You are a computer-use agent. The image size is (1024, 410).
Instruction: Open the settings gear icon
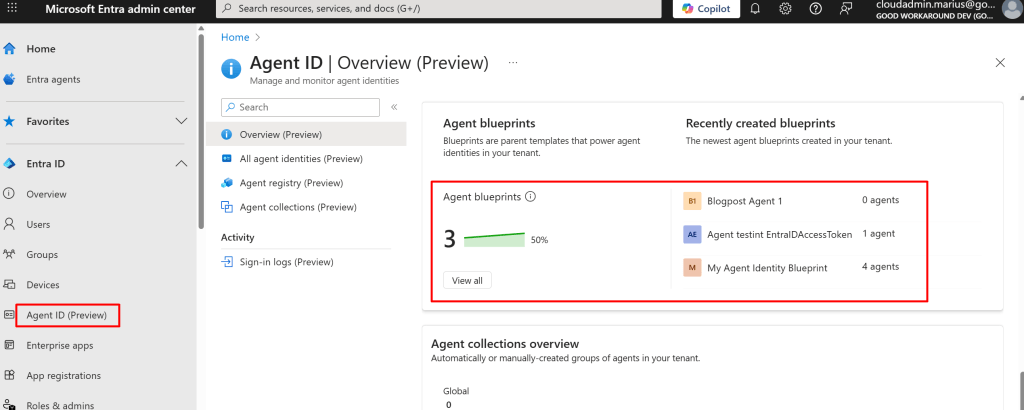[x=786, y=9]
